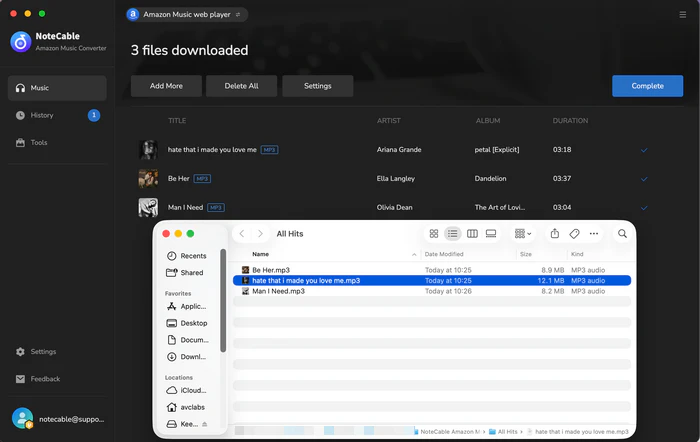Click the checkmark on Man I Need row

(644, 208)
